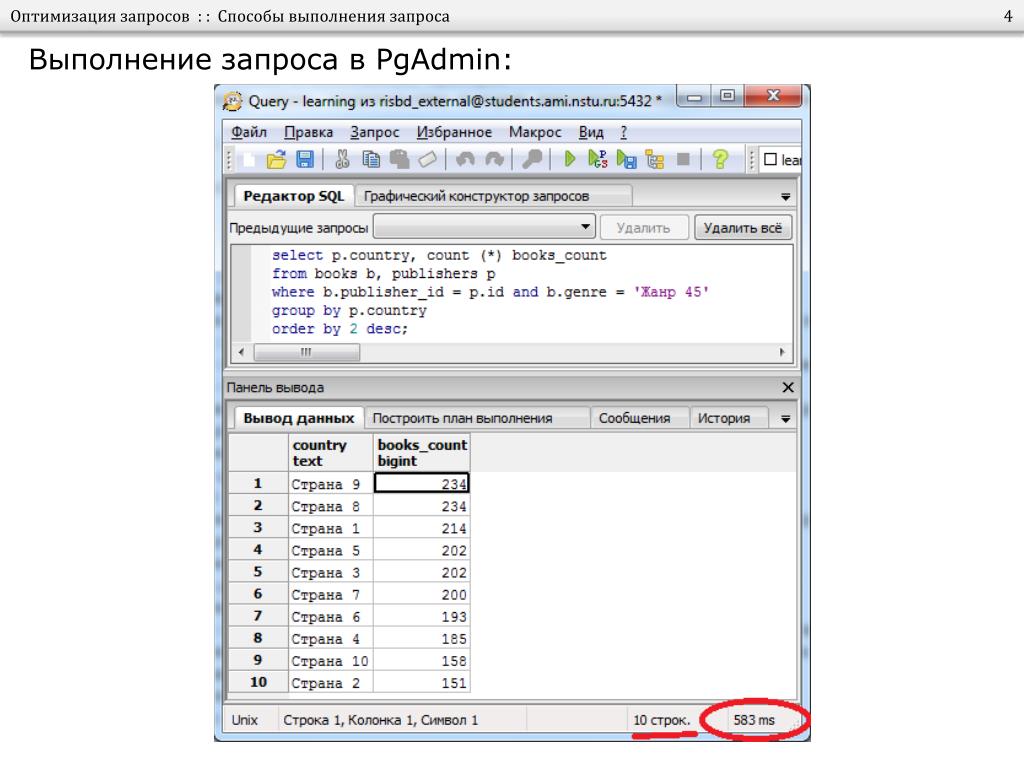Click the 151 books_count cell
Image resolution: width=1024 pixels, height=768 pixels.
421,683
